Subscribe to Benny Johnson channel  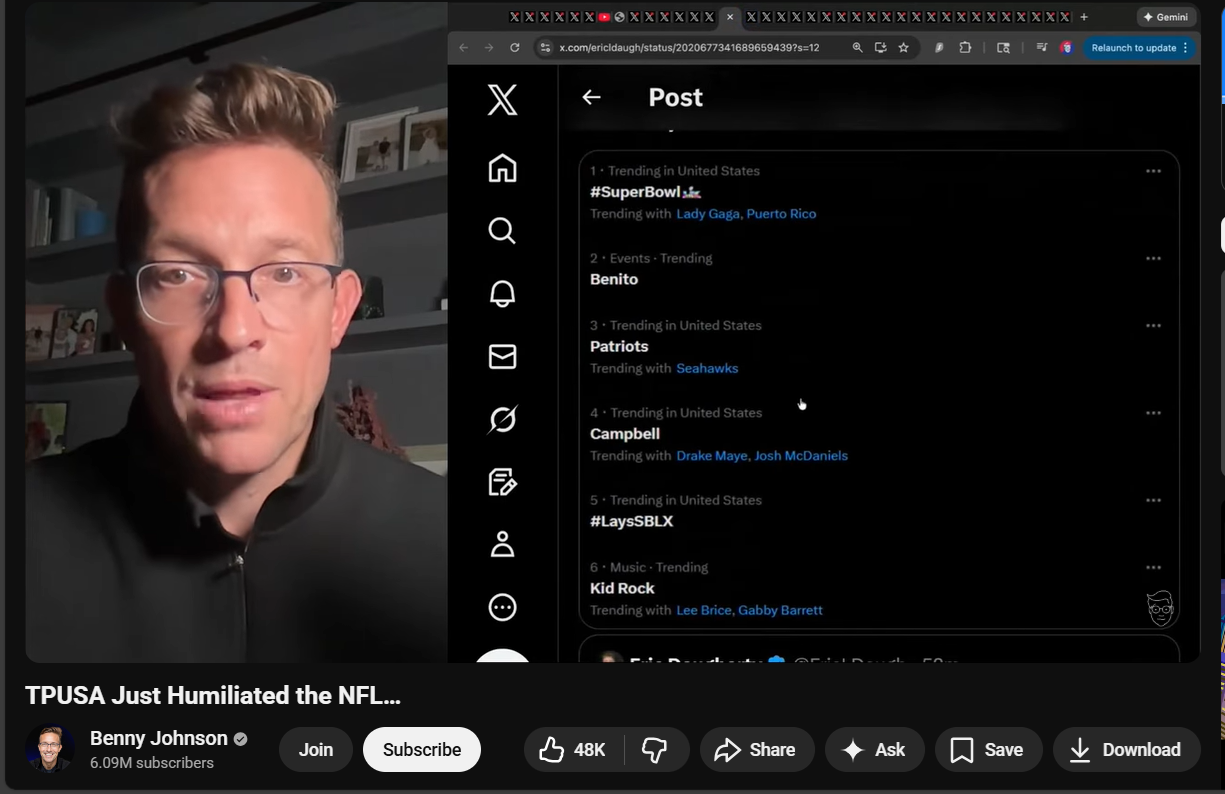click(421, 750)
